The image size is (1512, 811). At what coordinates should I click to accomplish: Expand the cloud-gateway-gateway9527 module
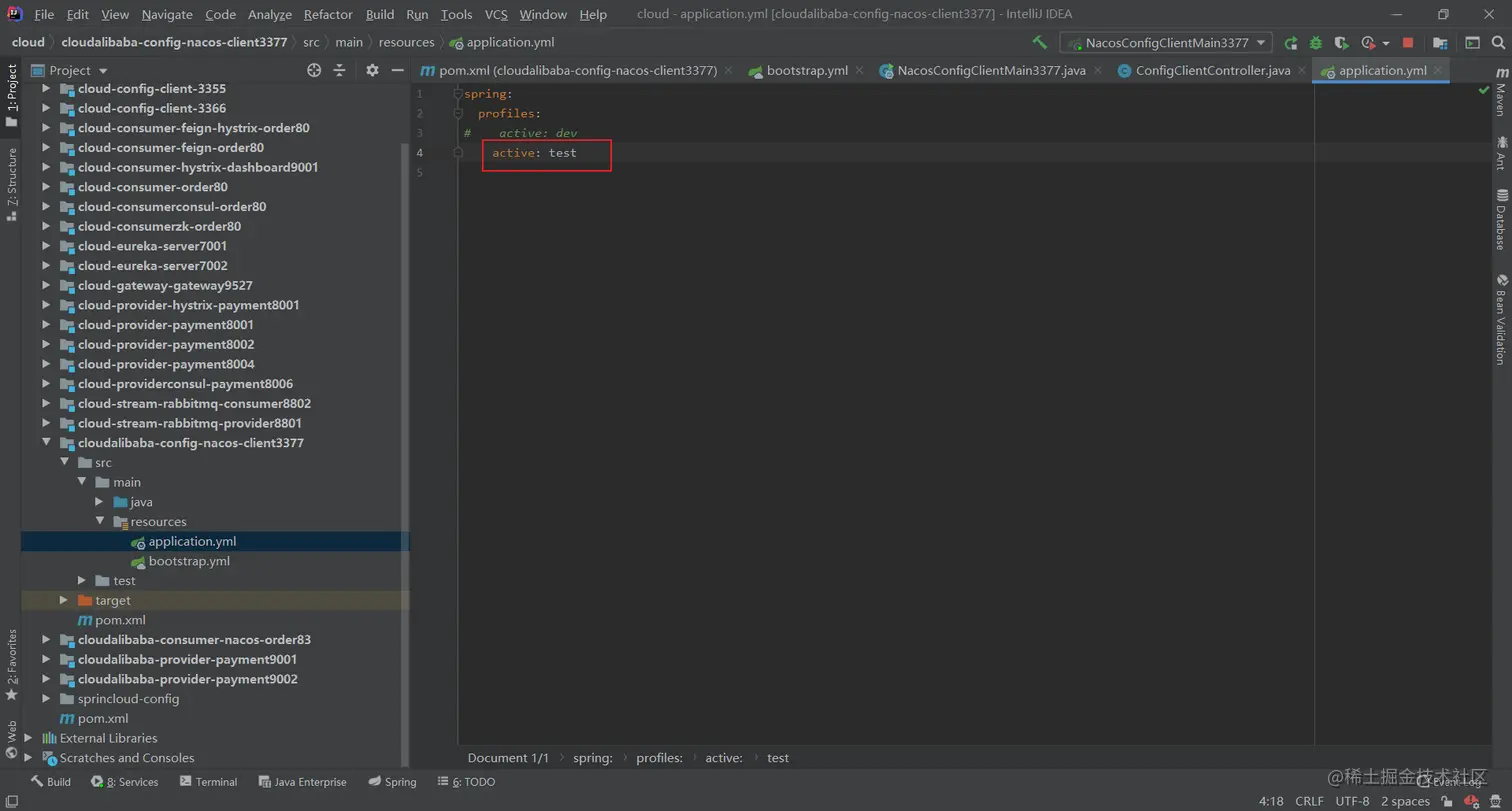pos(45,285)
